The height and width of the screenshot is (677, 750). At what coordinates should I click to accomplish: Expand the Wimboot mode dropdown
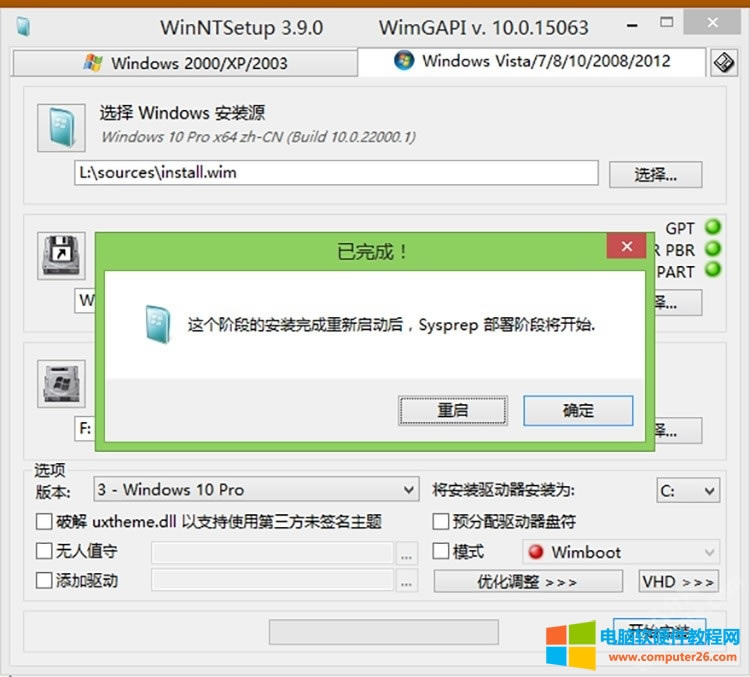click(621, 552)
